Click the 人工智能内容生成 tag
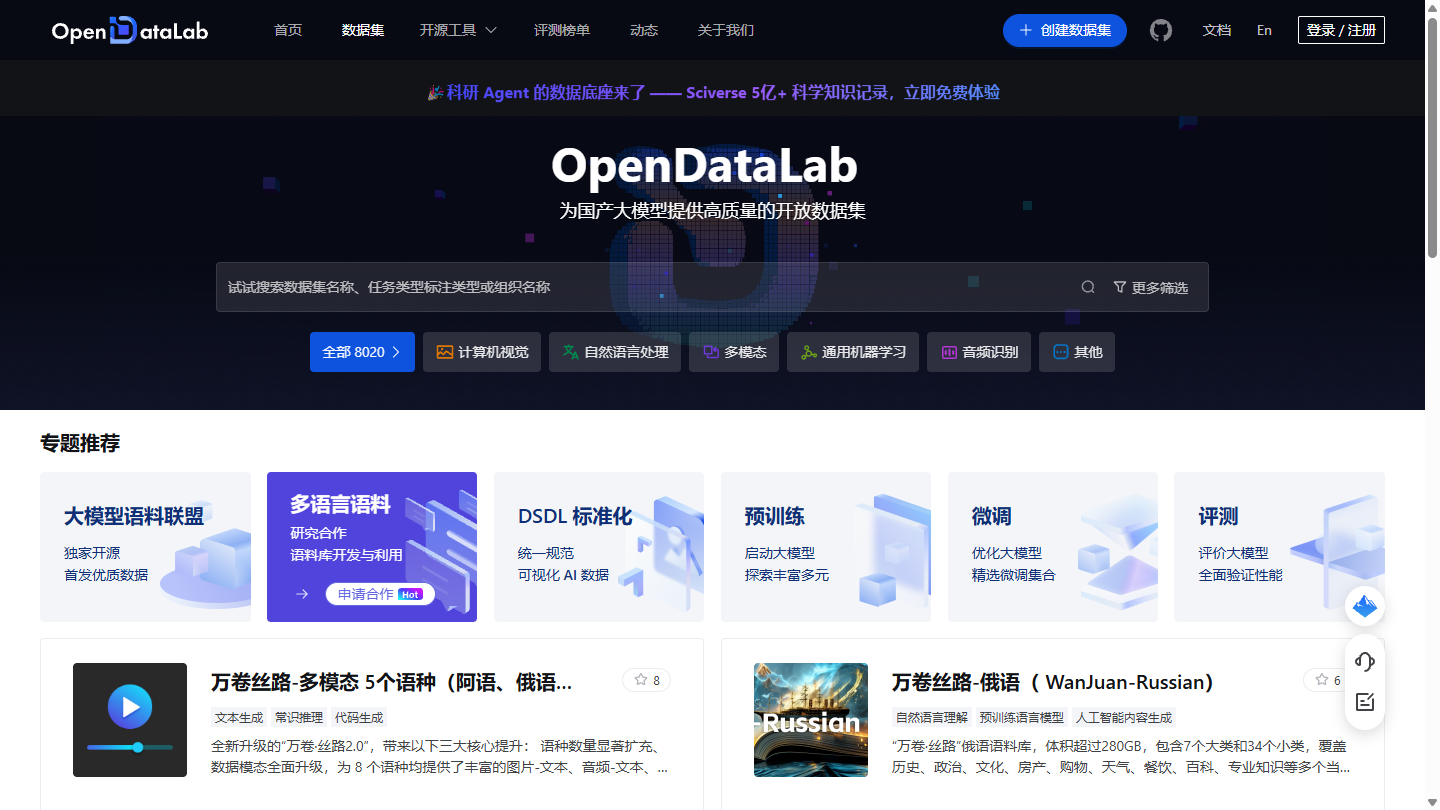This screenshot has width=1440, height=810. (1124, 717)
